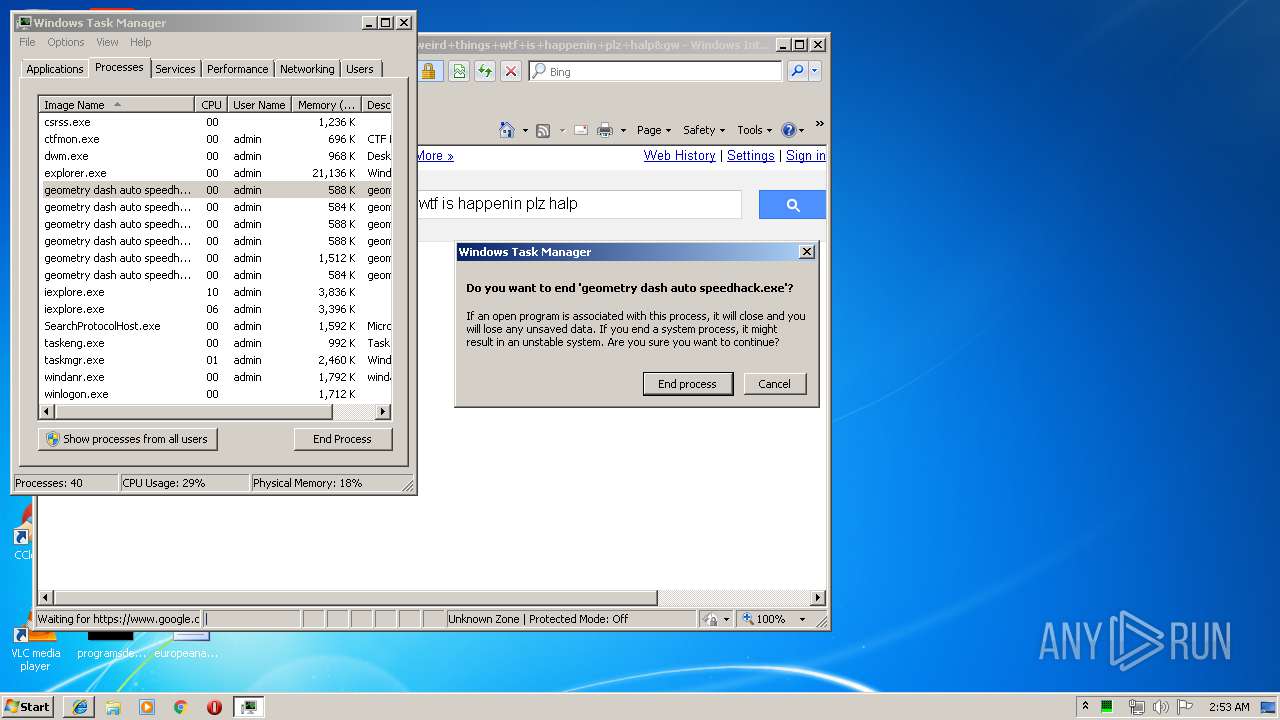The height and width of the screenshot is (720, 1280).
Task: Select the windanr.exe process row
Action: click(215, 377)
